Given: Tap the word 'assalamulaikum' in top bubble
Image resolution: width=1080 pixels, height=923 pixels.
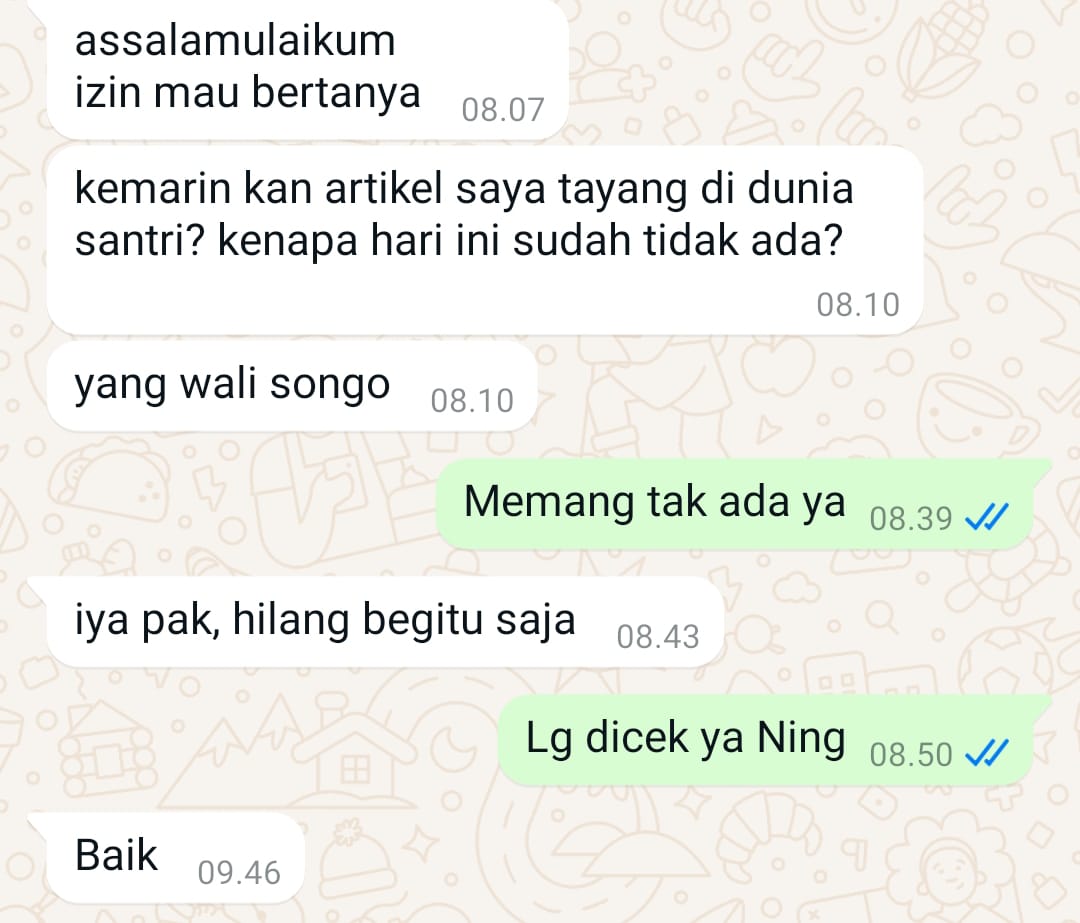Looking at the screenshot, I should 235,41.
